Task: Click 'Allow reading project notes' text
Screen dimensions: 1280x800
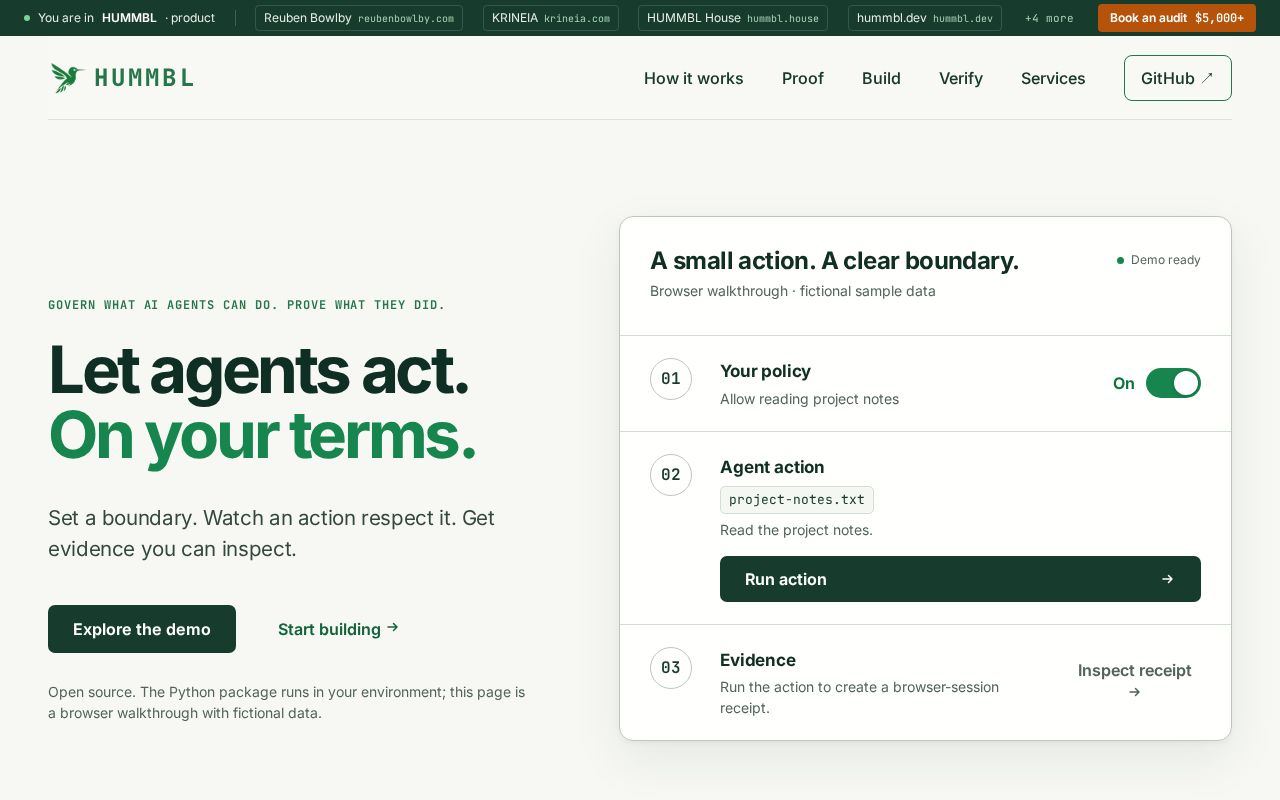Action: pos(809,399)
